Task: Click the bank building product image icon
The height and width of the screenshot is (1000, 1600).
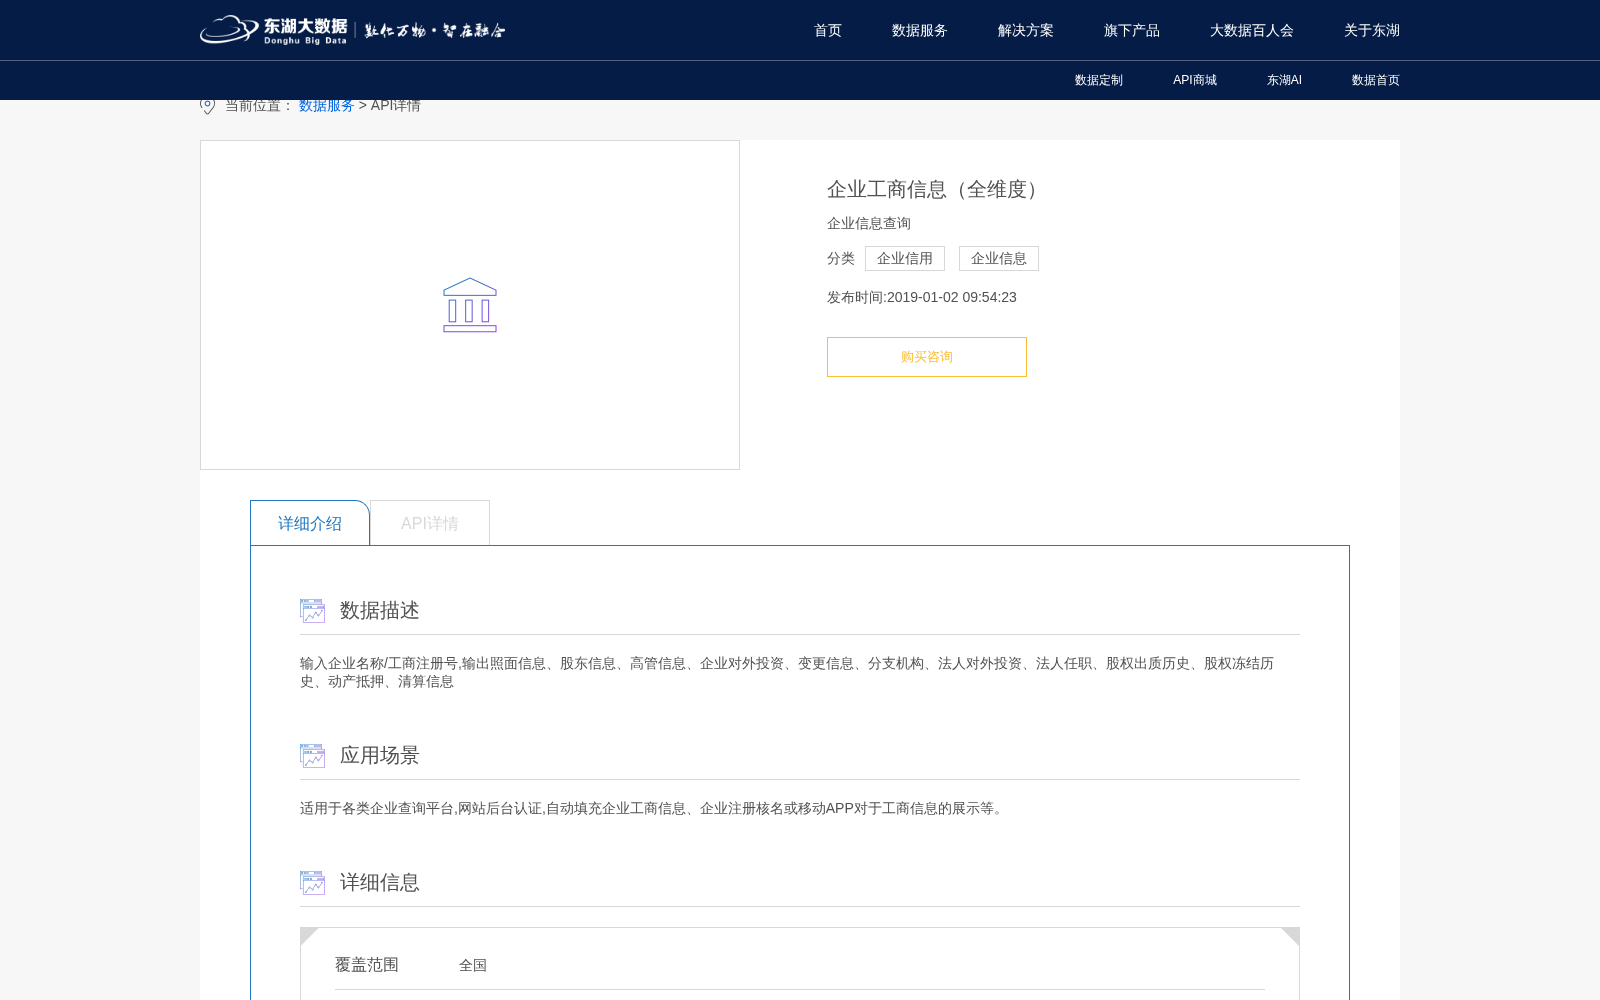Action: tap(470, 305)
